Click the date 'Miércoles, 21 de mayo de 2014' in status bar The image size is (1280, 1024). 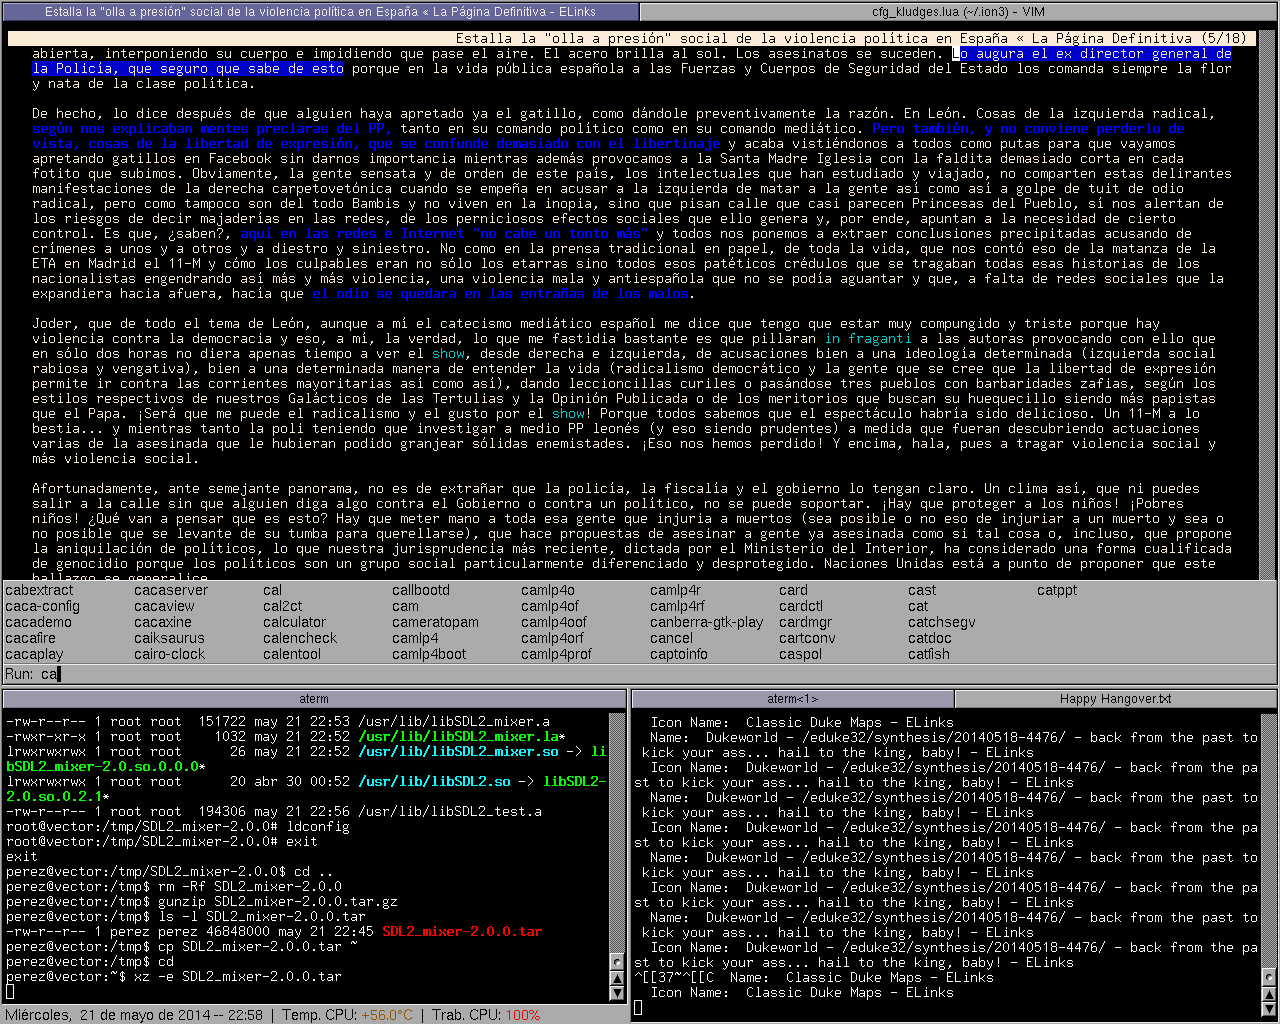[x=108, y=1015]
